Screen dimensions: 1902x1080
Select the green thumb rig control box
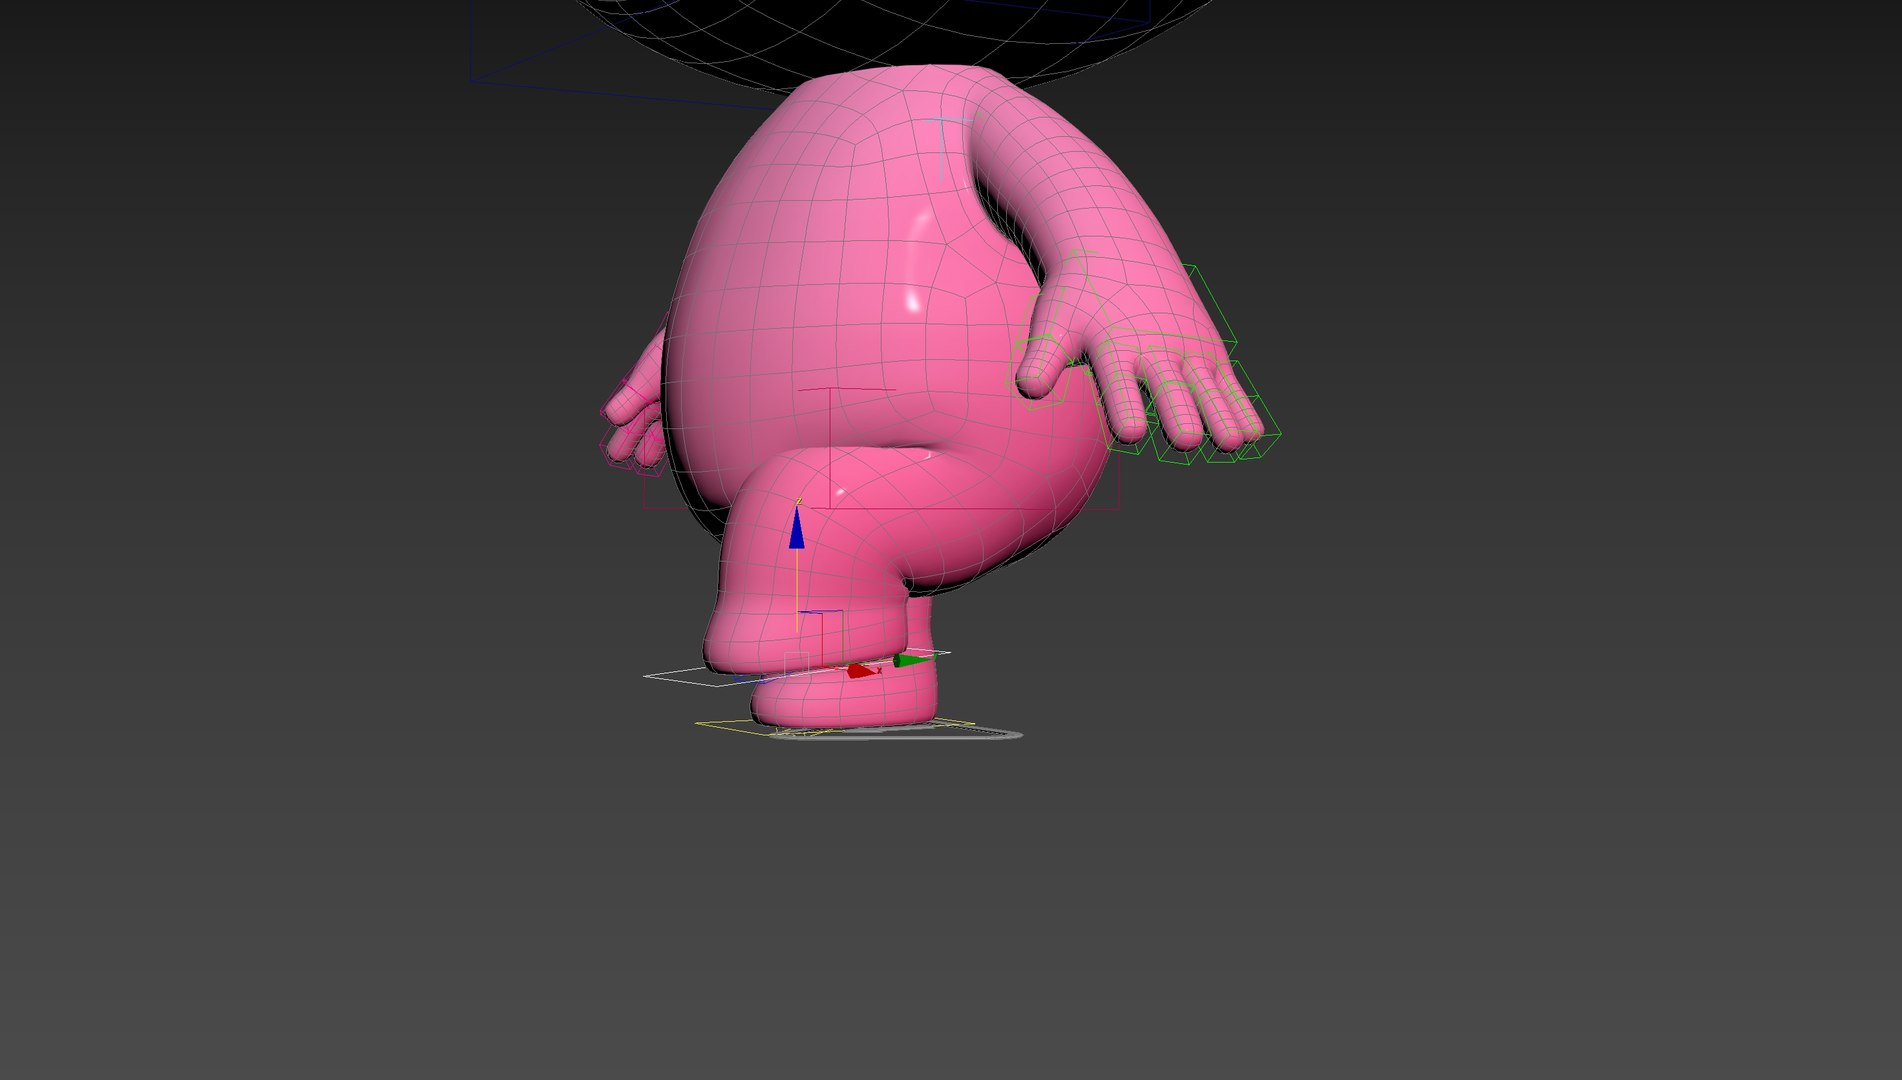click(1038, 372)
